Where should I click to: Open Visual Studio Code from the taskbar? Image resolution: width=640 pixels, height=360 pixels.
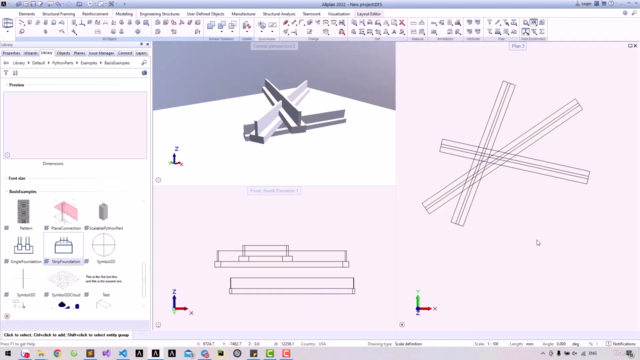tap(123, 353)
